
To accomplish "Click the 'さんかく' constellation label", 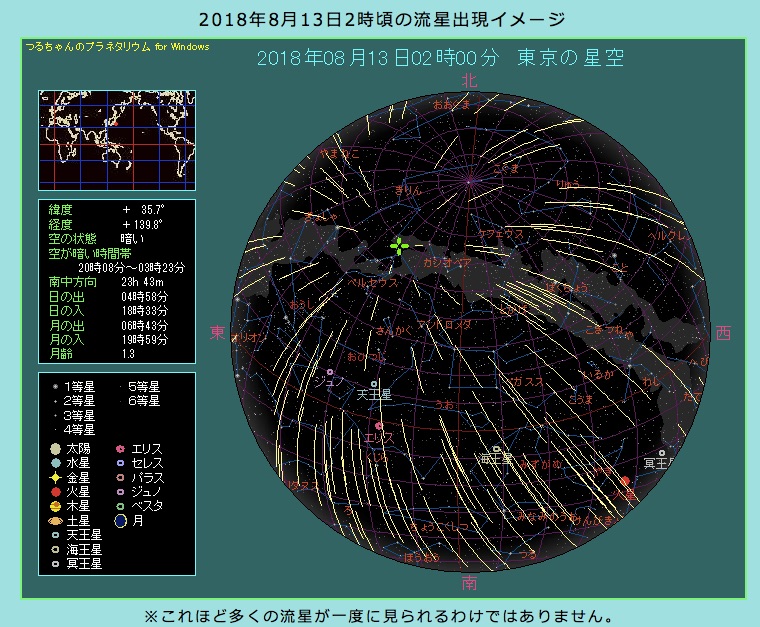I will pos(395,330).
